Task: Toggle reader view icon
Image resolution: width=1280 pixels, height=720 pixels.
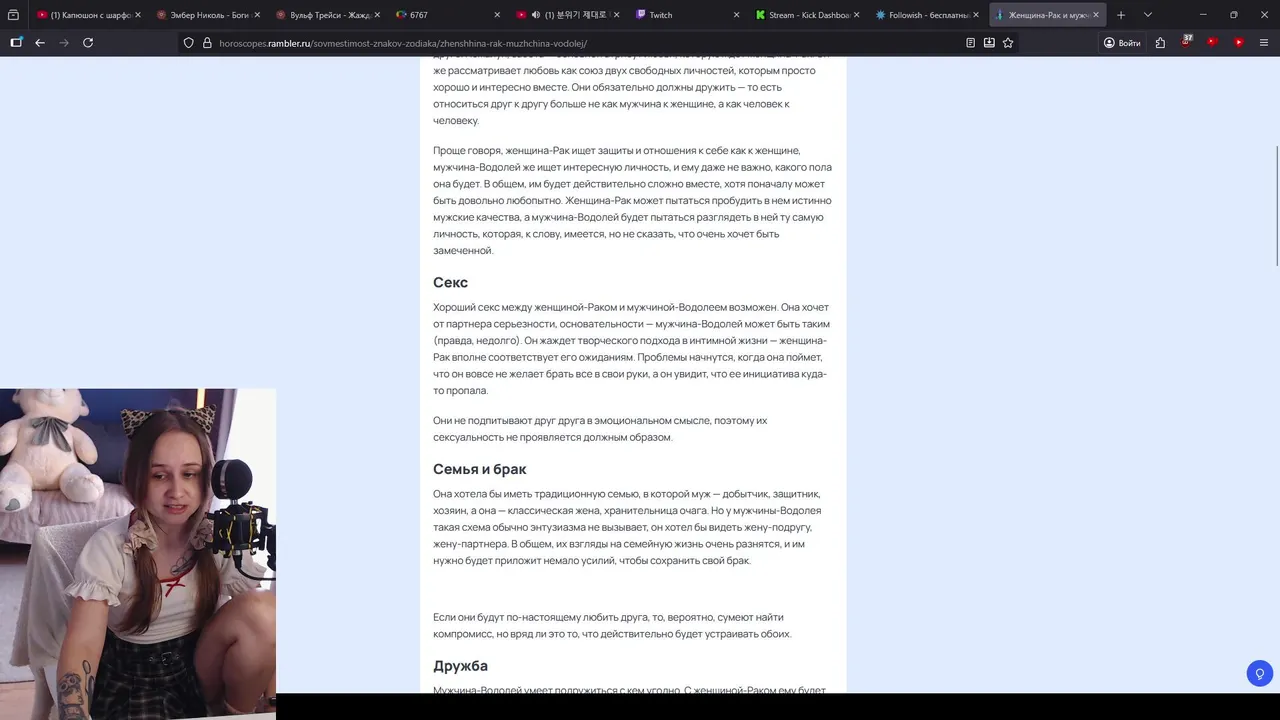Action: (970, 43)
